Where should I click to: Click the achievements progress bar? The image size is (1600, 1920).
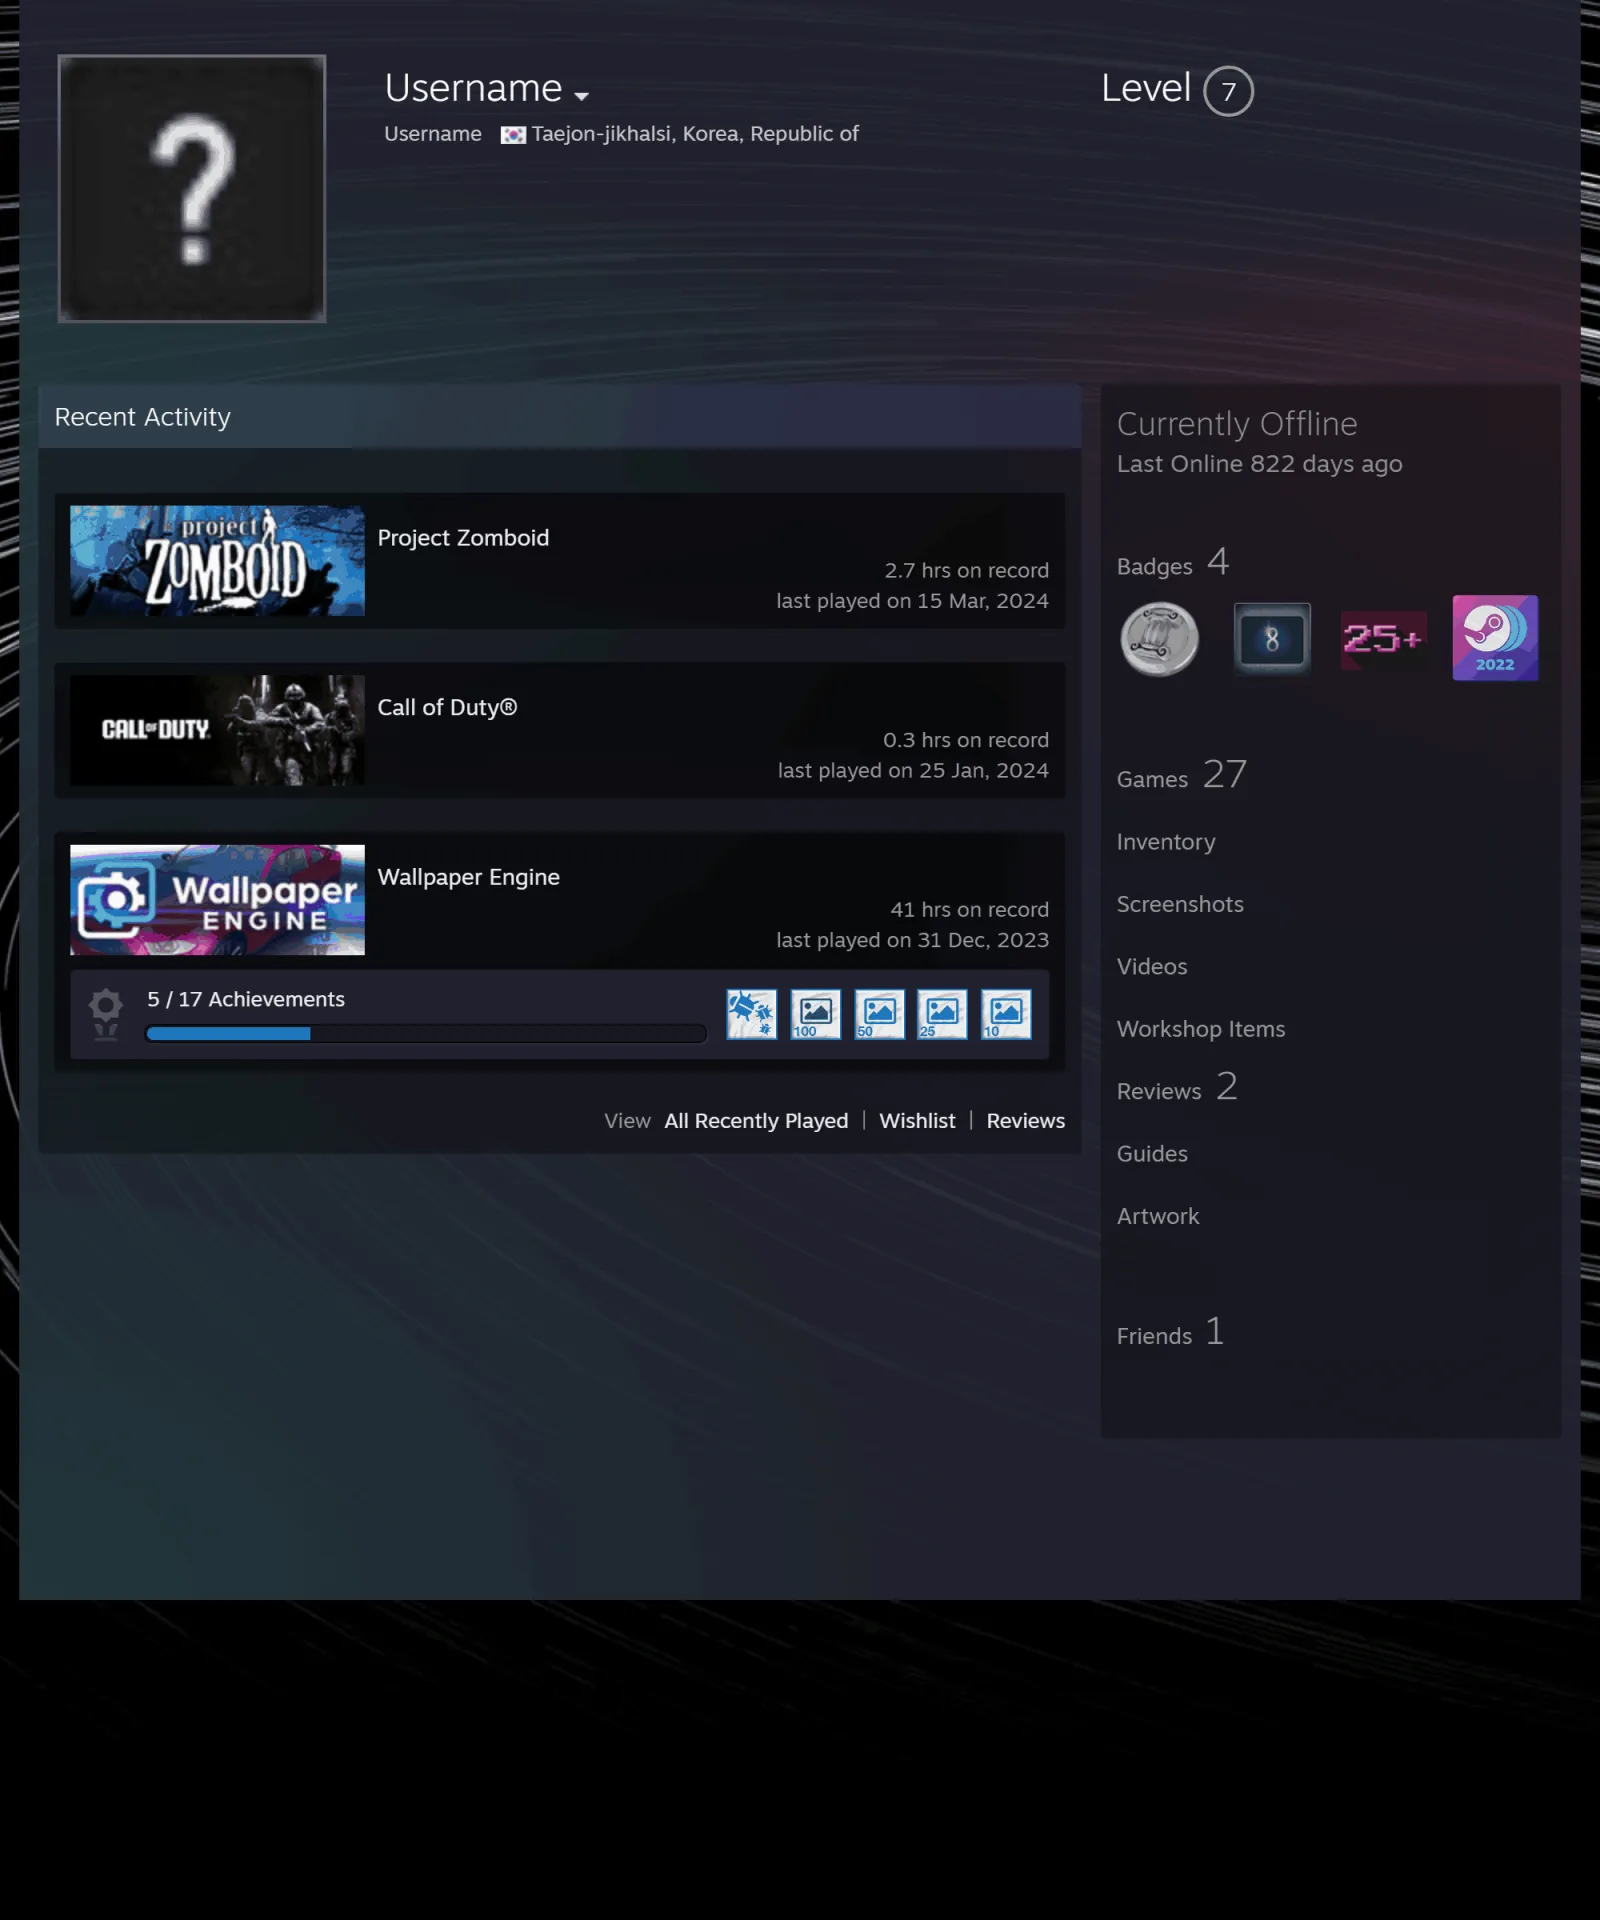pos(426,1034)
